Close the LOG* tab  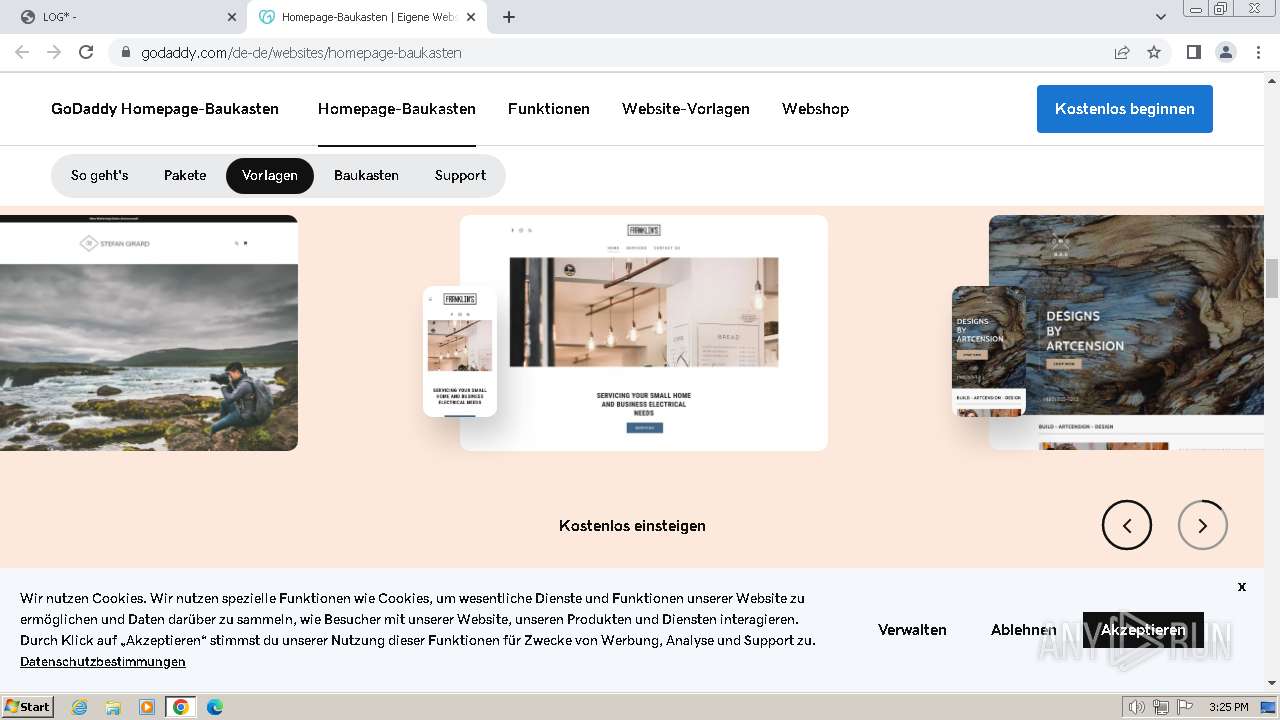coord(232,17)
